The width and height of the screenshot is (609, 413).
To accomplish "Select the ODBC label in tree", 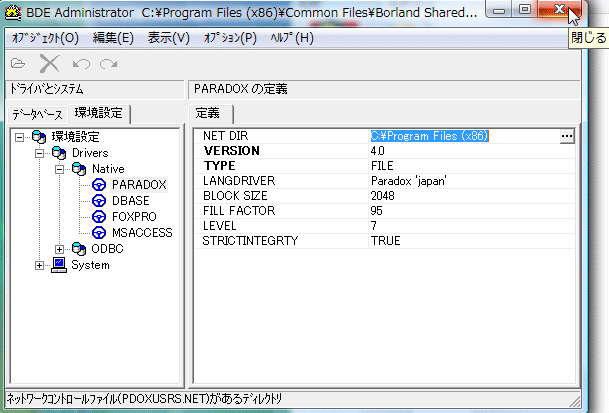I will coord(107,249).
